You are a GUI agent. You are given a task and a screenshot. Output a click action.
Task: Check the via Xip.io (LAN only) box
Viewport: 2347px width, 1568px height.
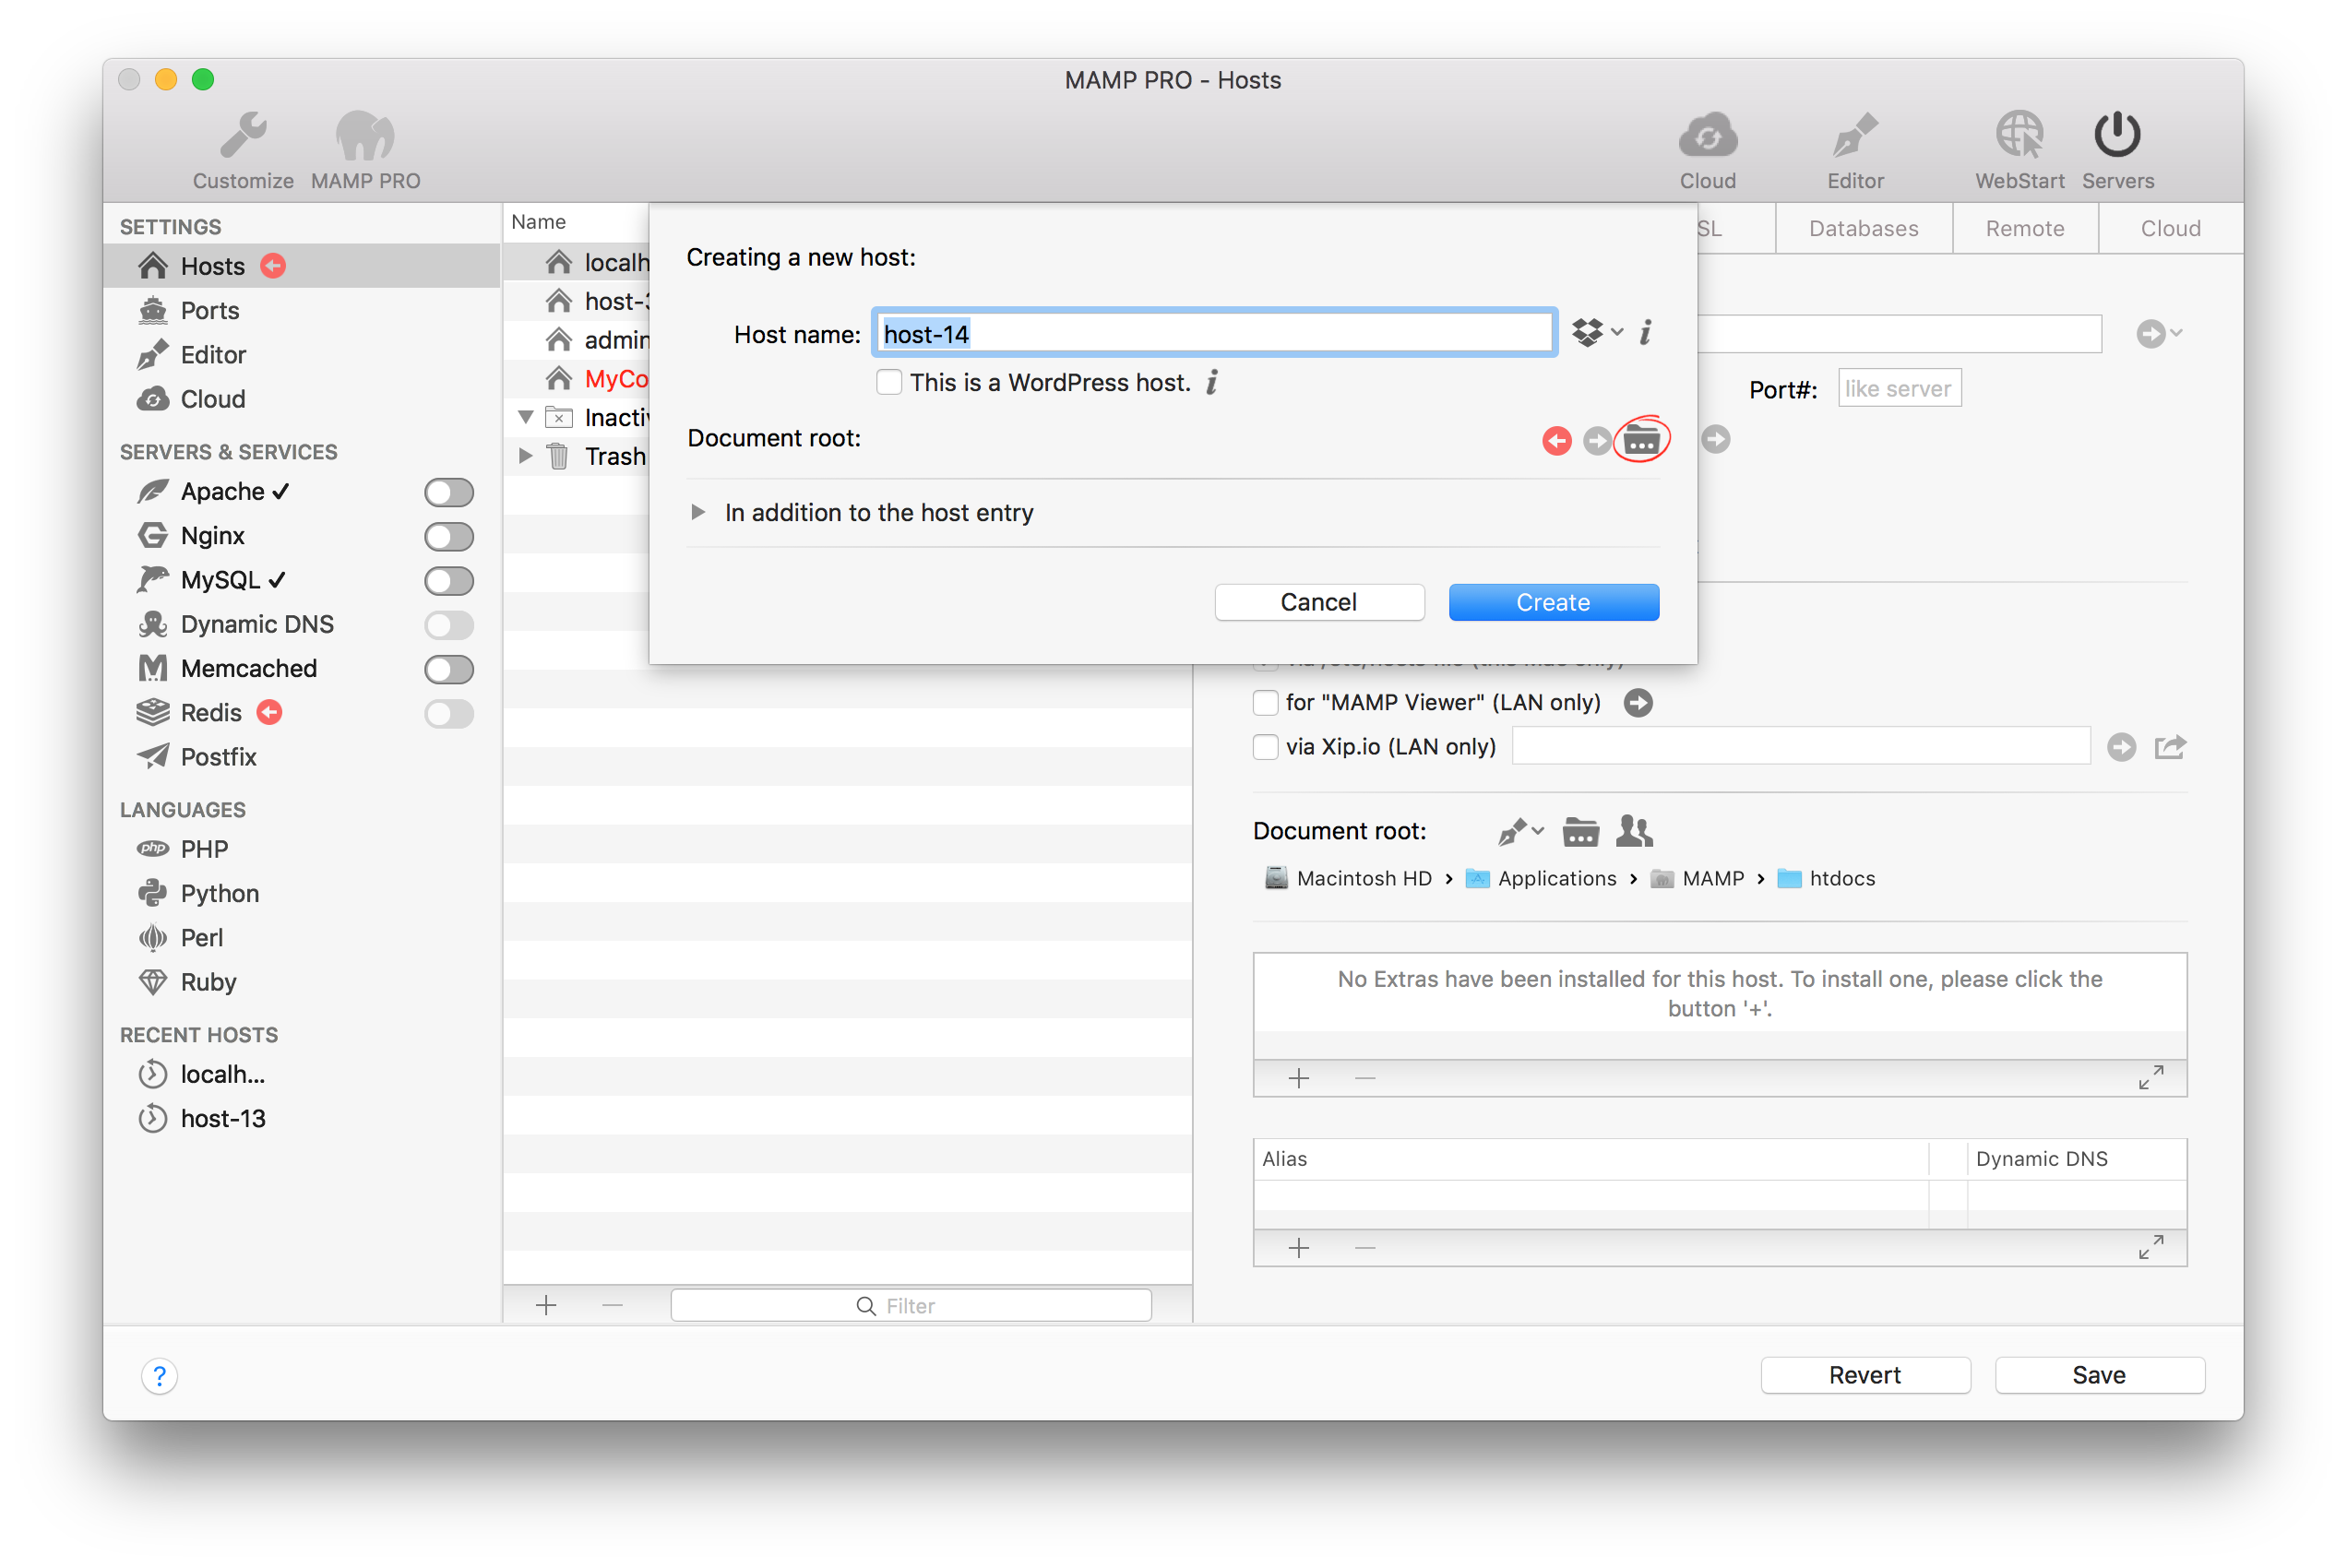click(x=1266, y=747)
